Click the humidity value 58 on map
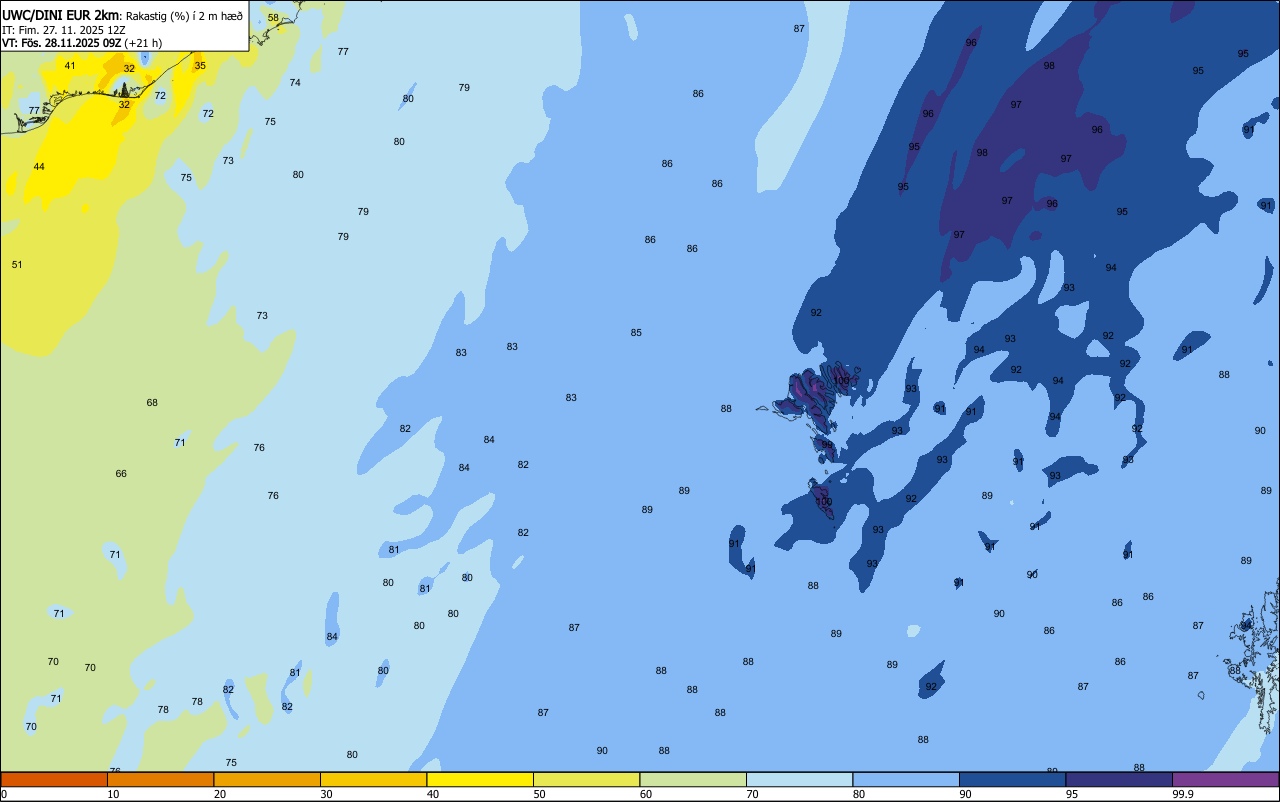1280x802 pixels. (x=273, y=18)
